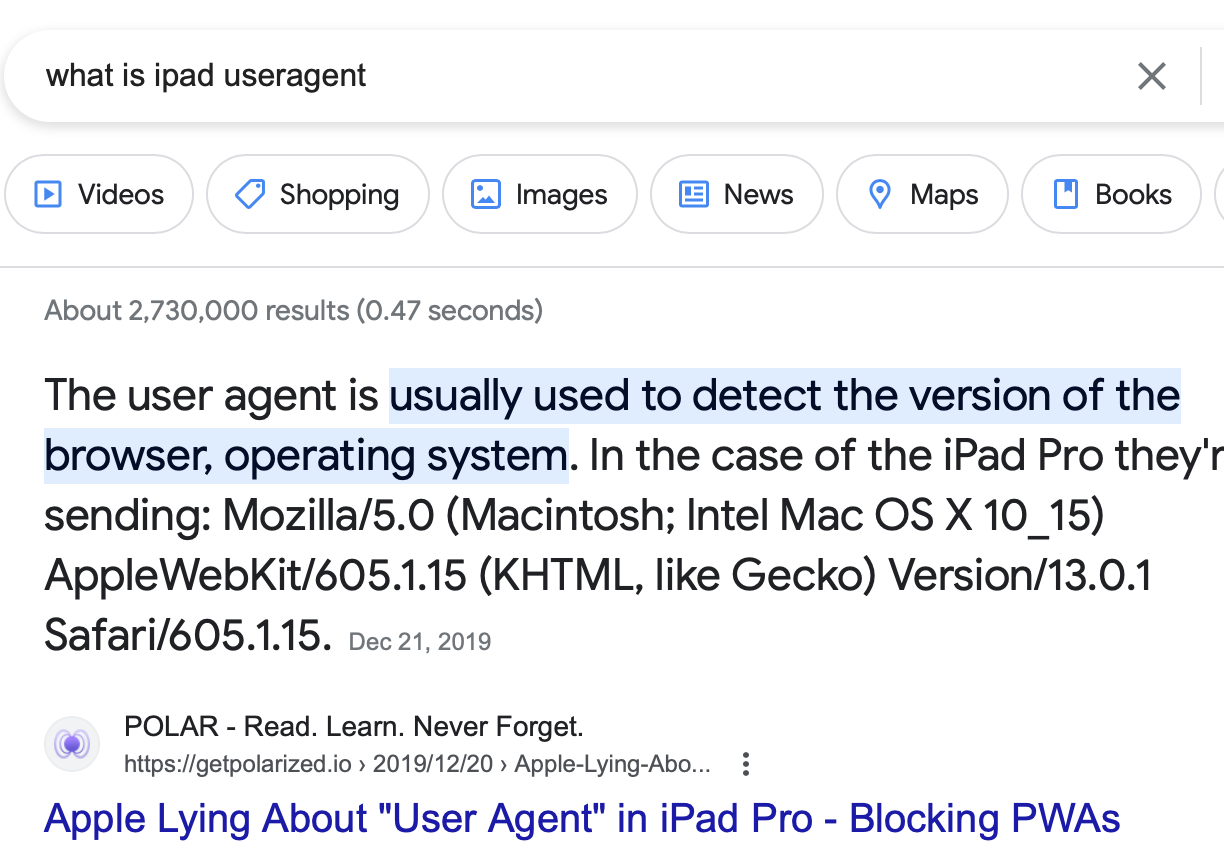This screenshot has width=1224, height=858.
Task: Click the "About 2,730,000 results" stats text
Action: (x=293, y=310)
